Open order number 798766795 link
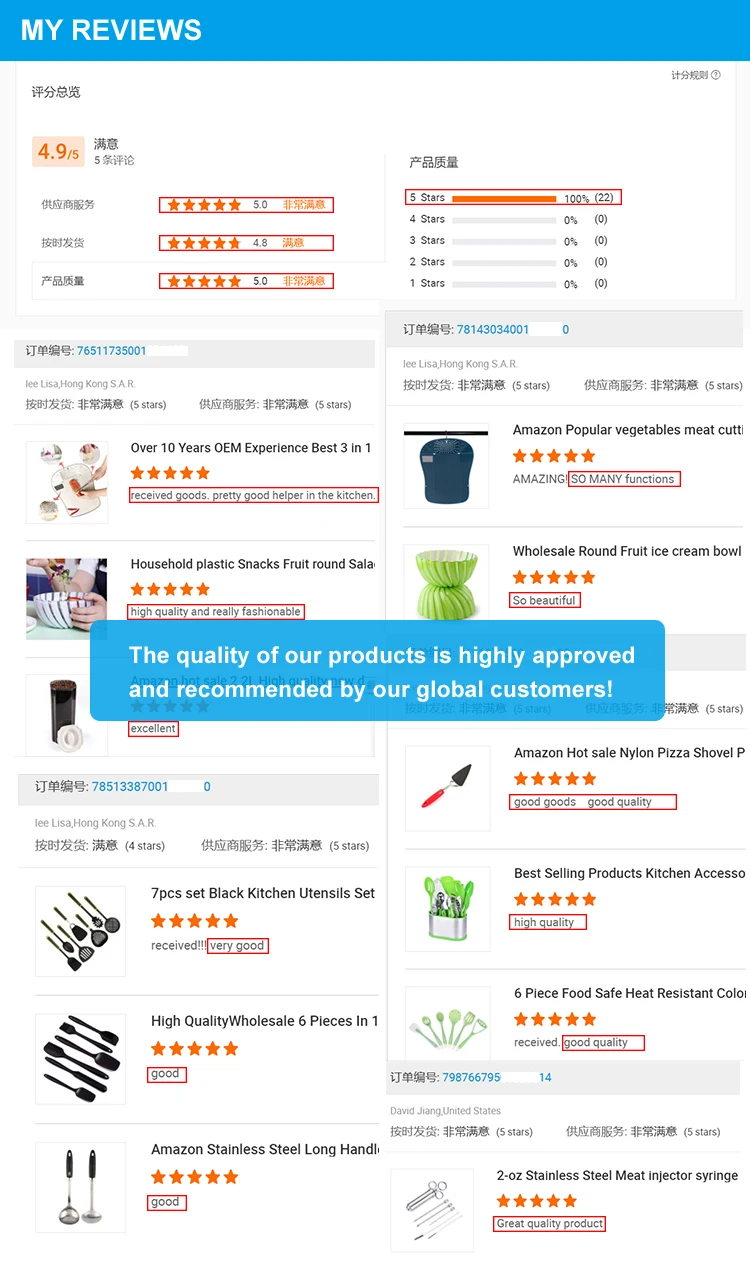The width and height of the screenshot is (750, 1280). tap(472, 1077)
